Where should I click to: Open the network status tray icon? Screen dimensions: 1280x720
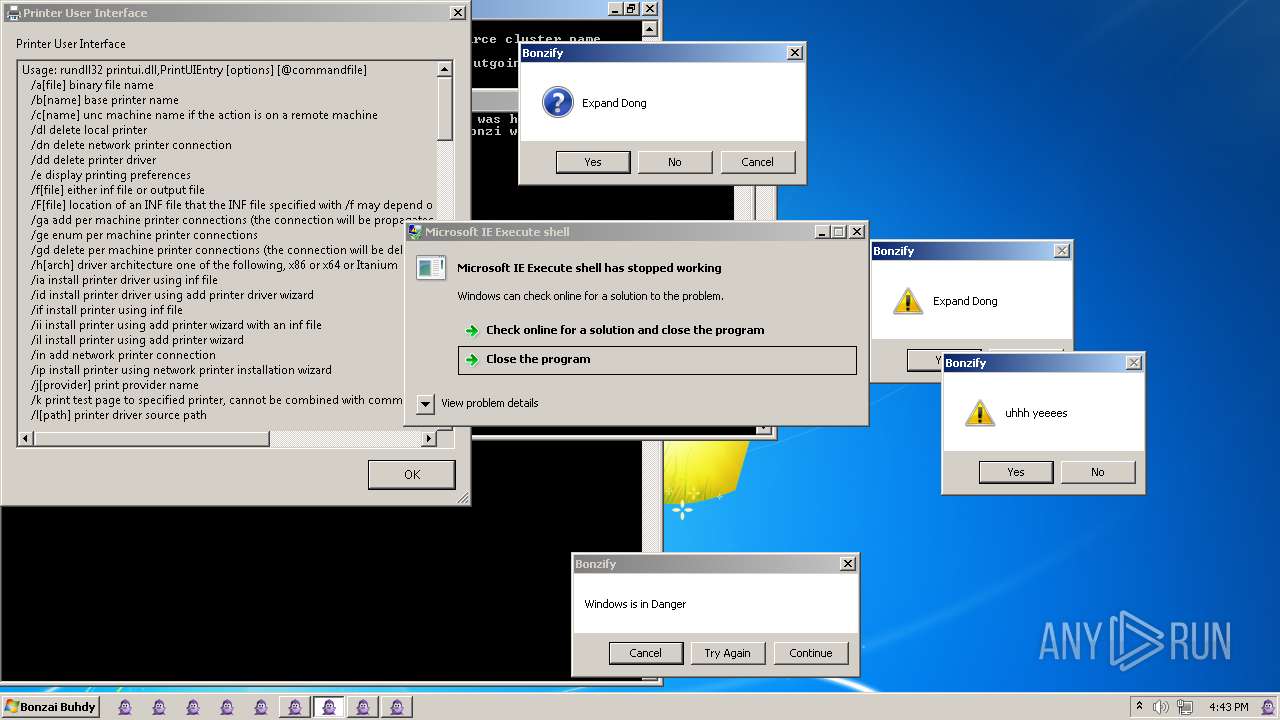click(1185, 707)
